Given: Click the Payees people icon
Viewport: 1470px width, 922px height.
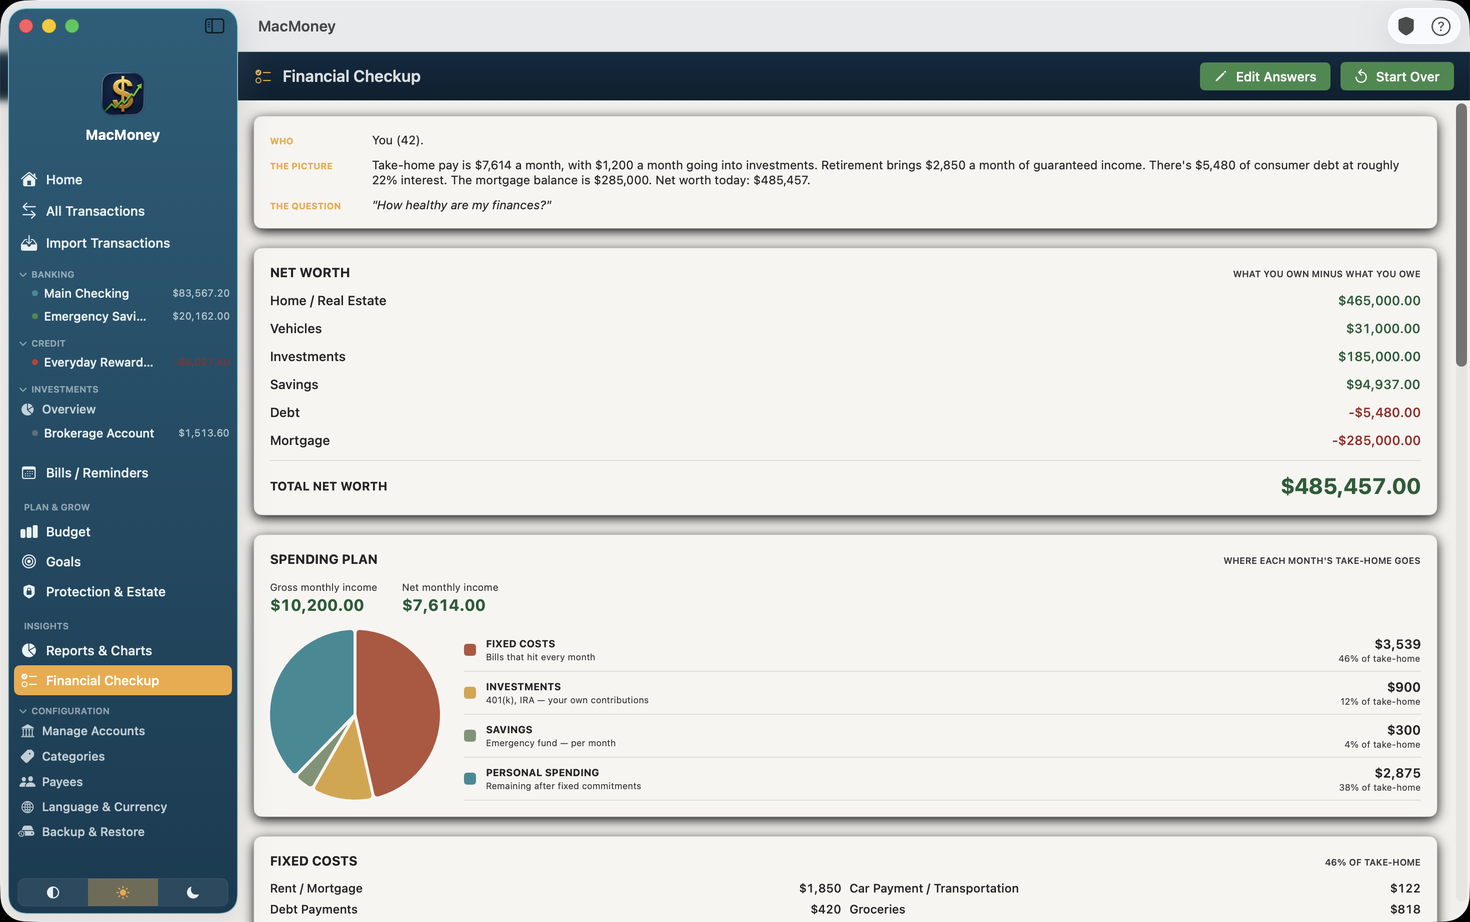Looking at the screenshot, I should pyautogui.click(x=27, y=782).
